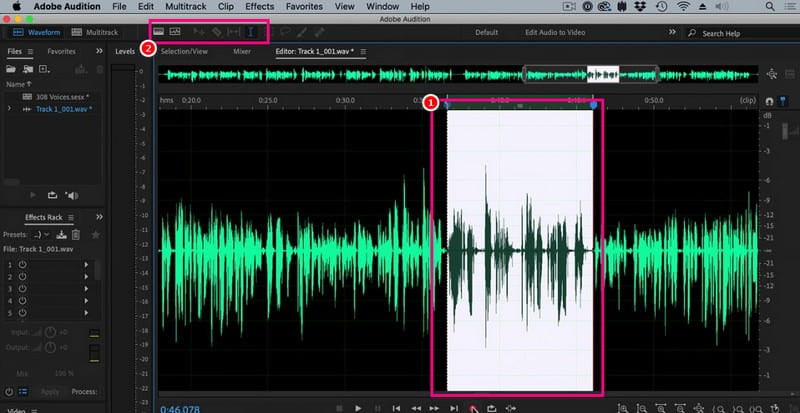This screenshot has height=413, width=800.
Task: Select the Lasso Selection tool
Action: (x=285, y=32)
